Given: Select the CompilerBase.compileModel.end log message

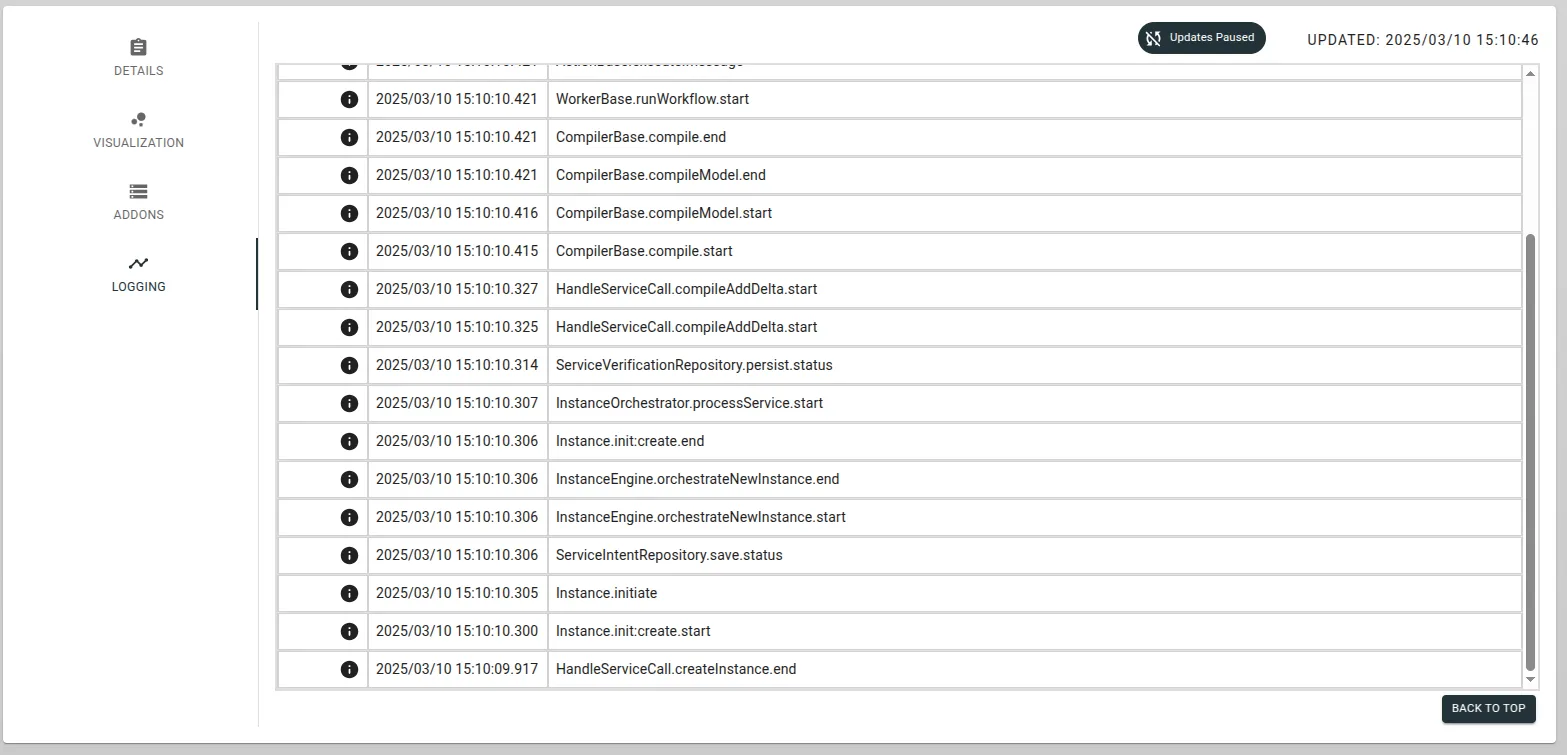Looking at the screenshot, I should click(660, 175).
